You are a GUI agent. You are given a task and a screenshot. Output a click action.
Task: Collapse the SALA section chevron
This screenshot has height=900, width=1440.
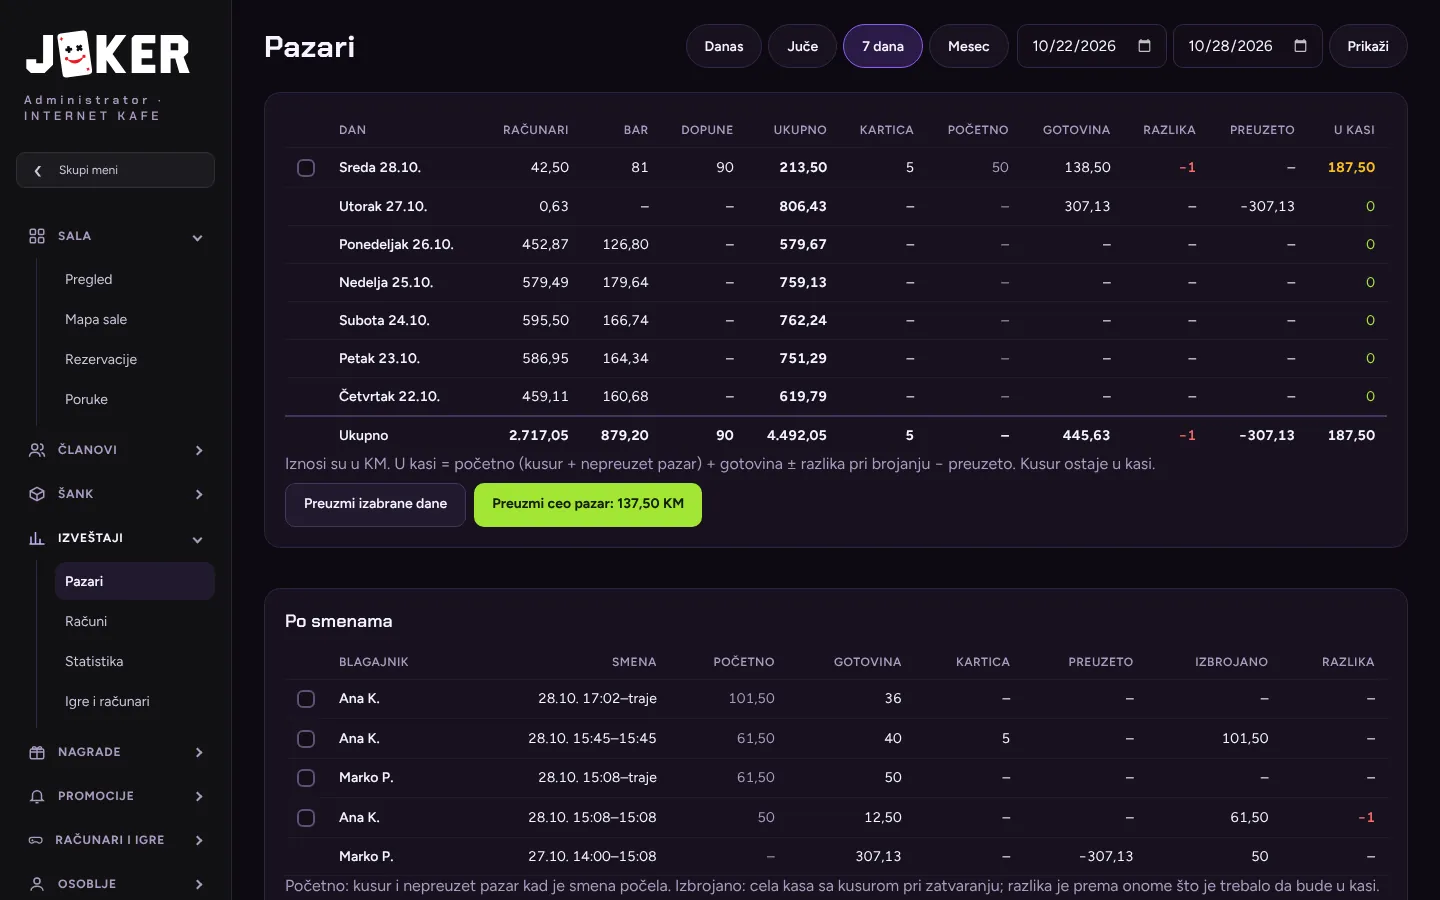pos(198,237)
